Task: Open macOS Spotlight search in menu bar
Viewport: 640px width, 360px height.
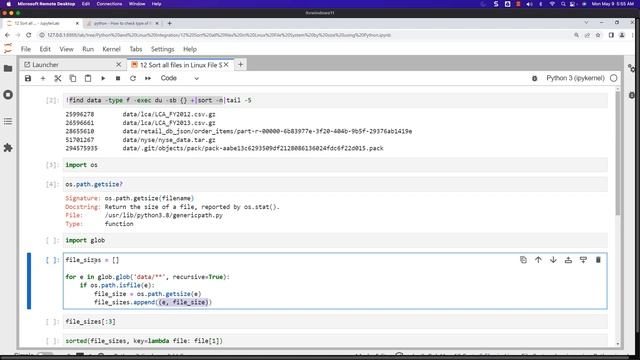Action: tap(563, 4)
